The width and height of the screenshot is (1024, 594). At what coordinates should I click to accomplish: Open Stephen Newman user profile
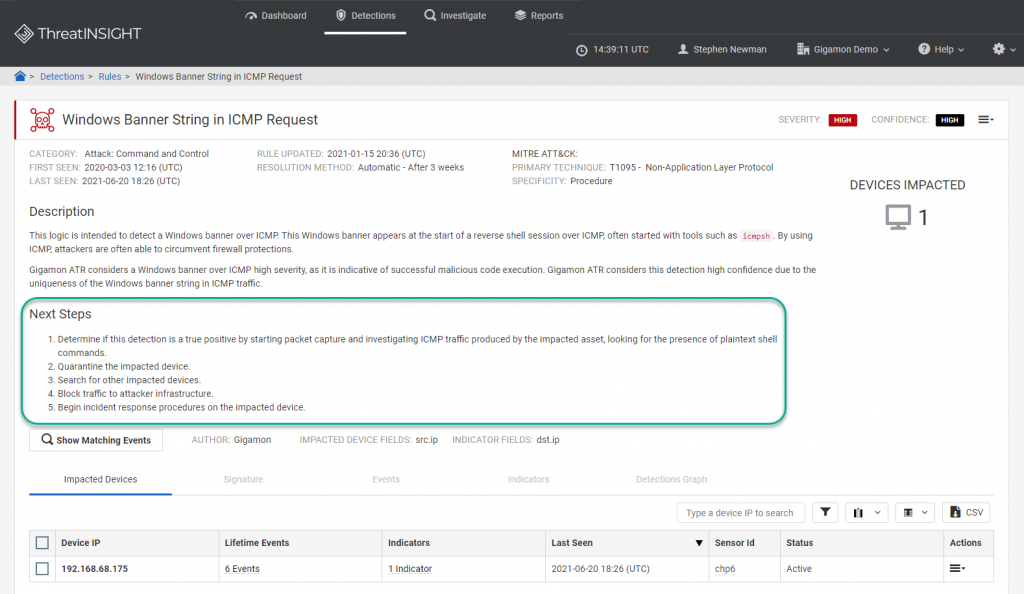(x=722, y=50)
